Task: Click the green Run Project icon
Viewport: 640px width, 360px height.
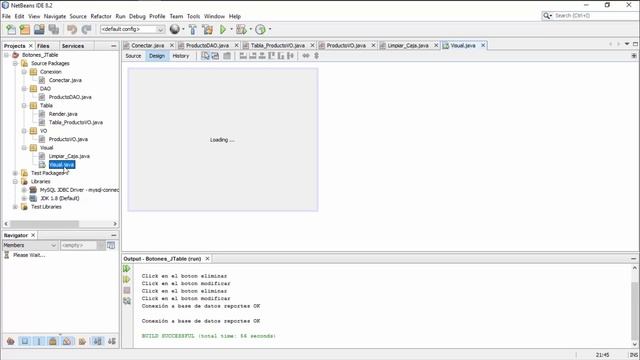Action: point(223,29)
